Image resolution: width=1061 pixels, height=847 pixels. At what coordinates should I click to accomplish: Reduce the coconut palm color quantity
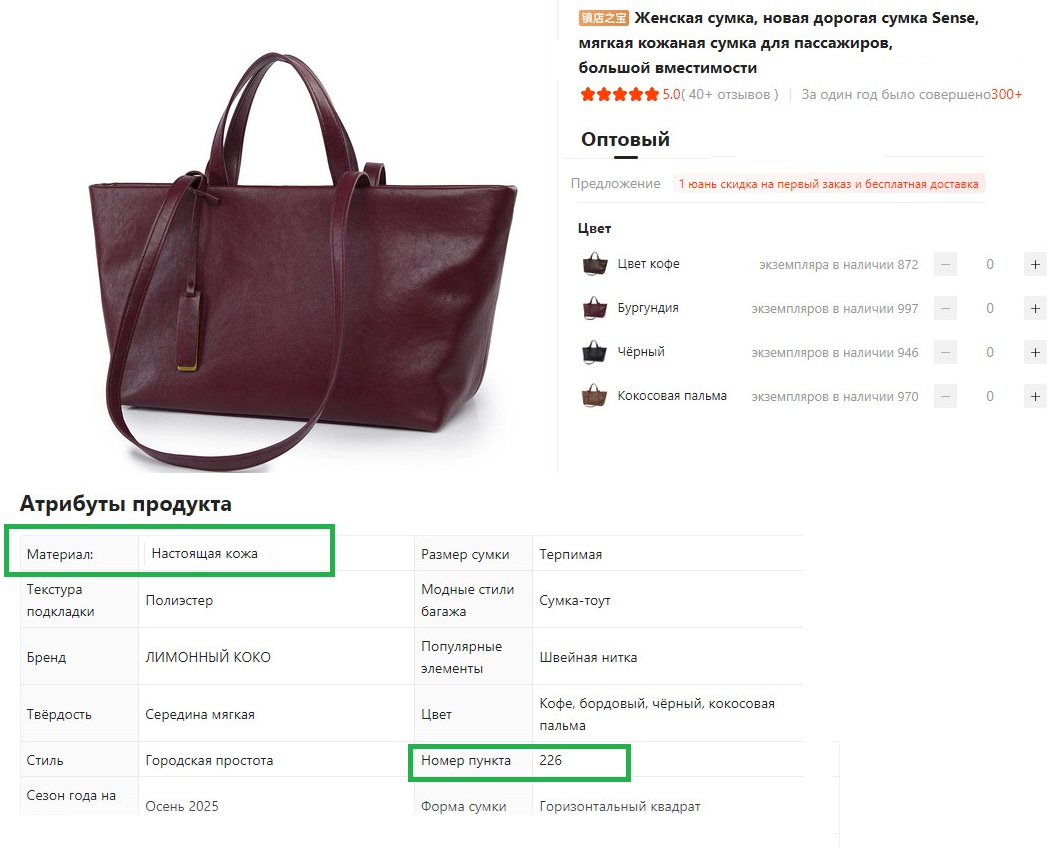pyautogui.click(x=945, y=397)
